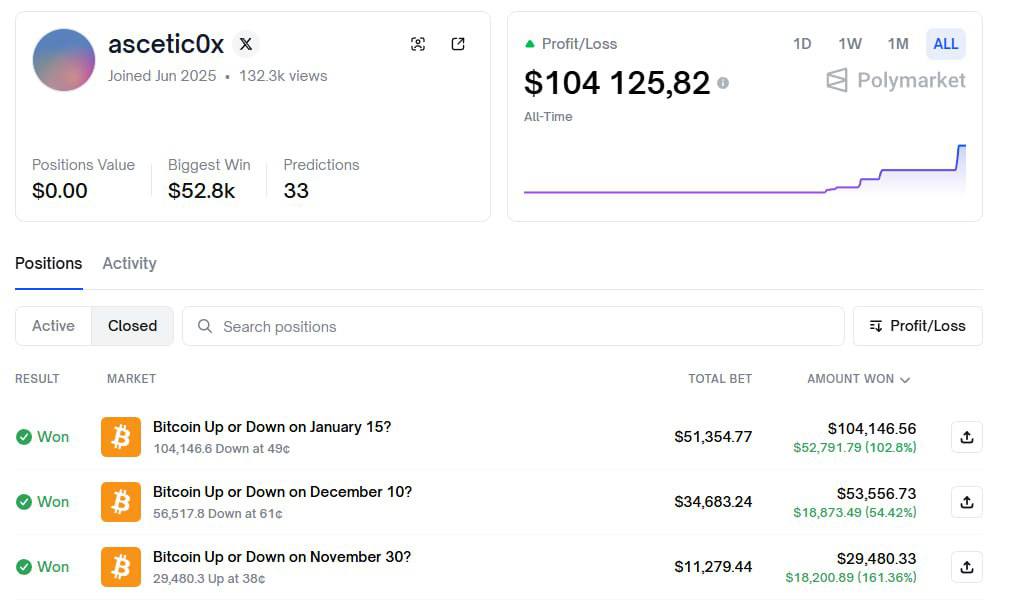This screenshot has width=1027, height=600.
Task: Select the 1D time range
Action: [802, 44]
